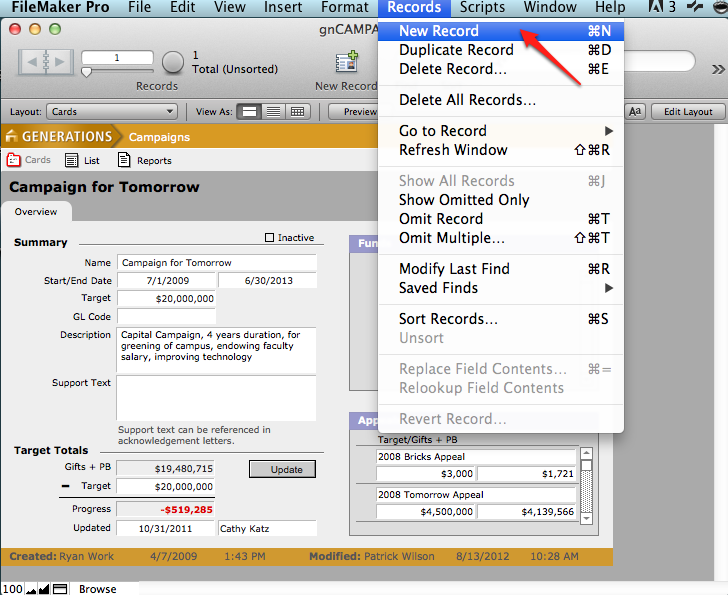Open the Cards view icon

(x=14, y=160)
